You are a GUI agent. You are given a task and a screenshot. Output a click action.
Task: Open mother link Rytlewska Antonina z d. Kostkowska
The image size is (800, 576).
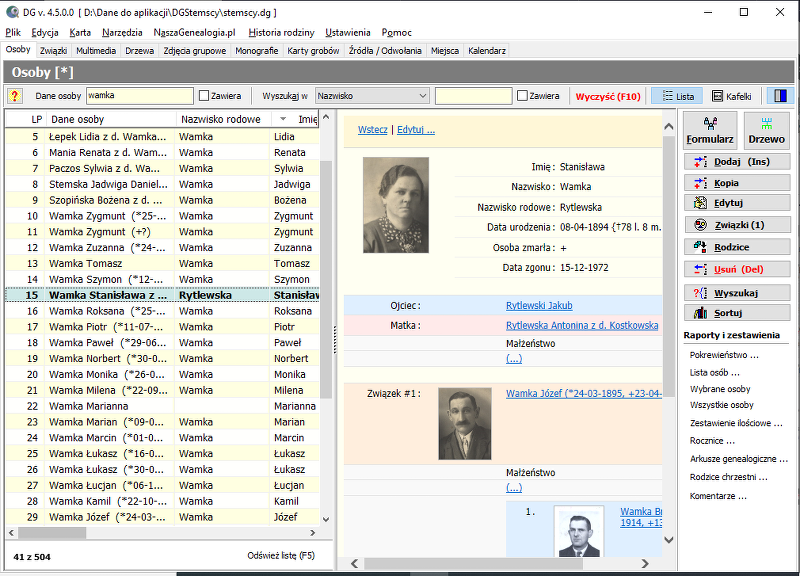[x=582, y=325]
